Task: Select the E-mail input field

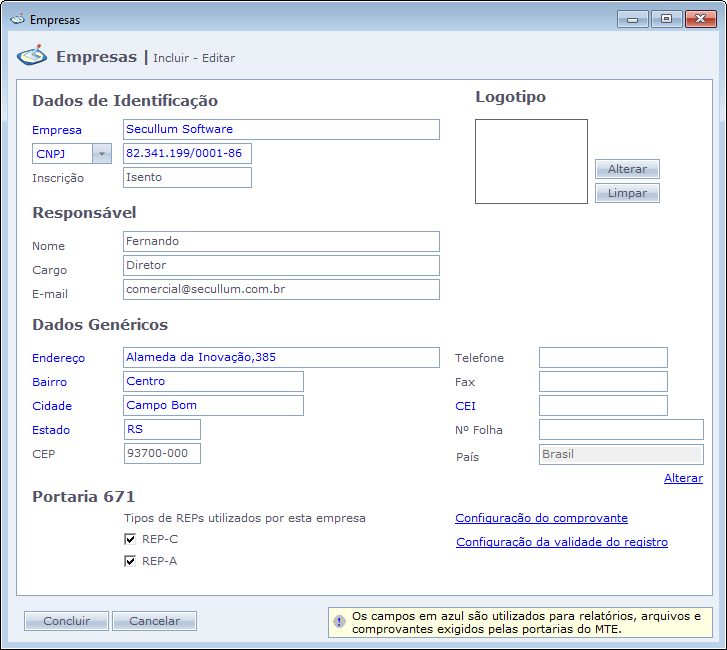Action: coord(281,289)
